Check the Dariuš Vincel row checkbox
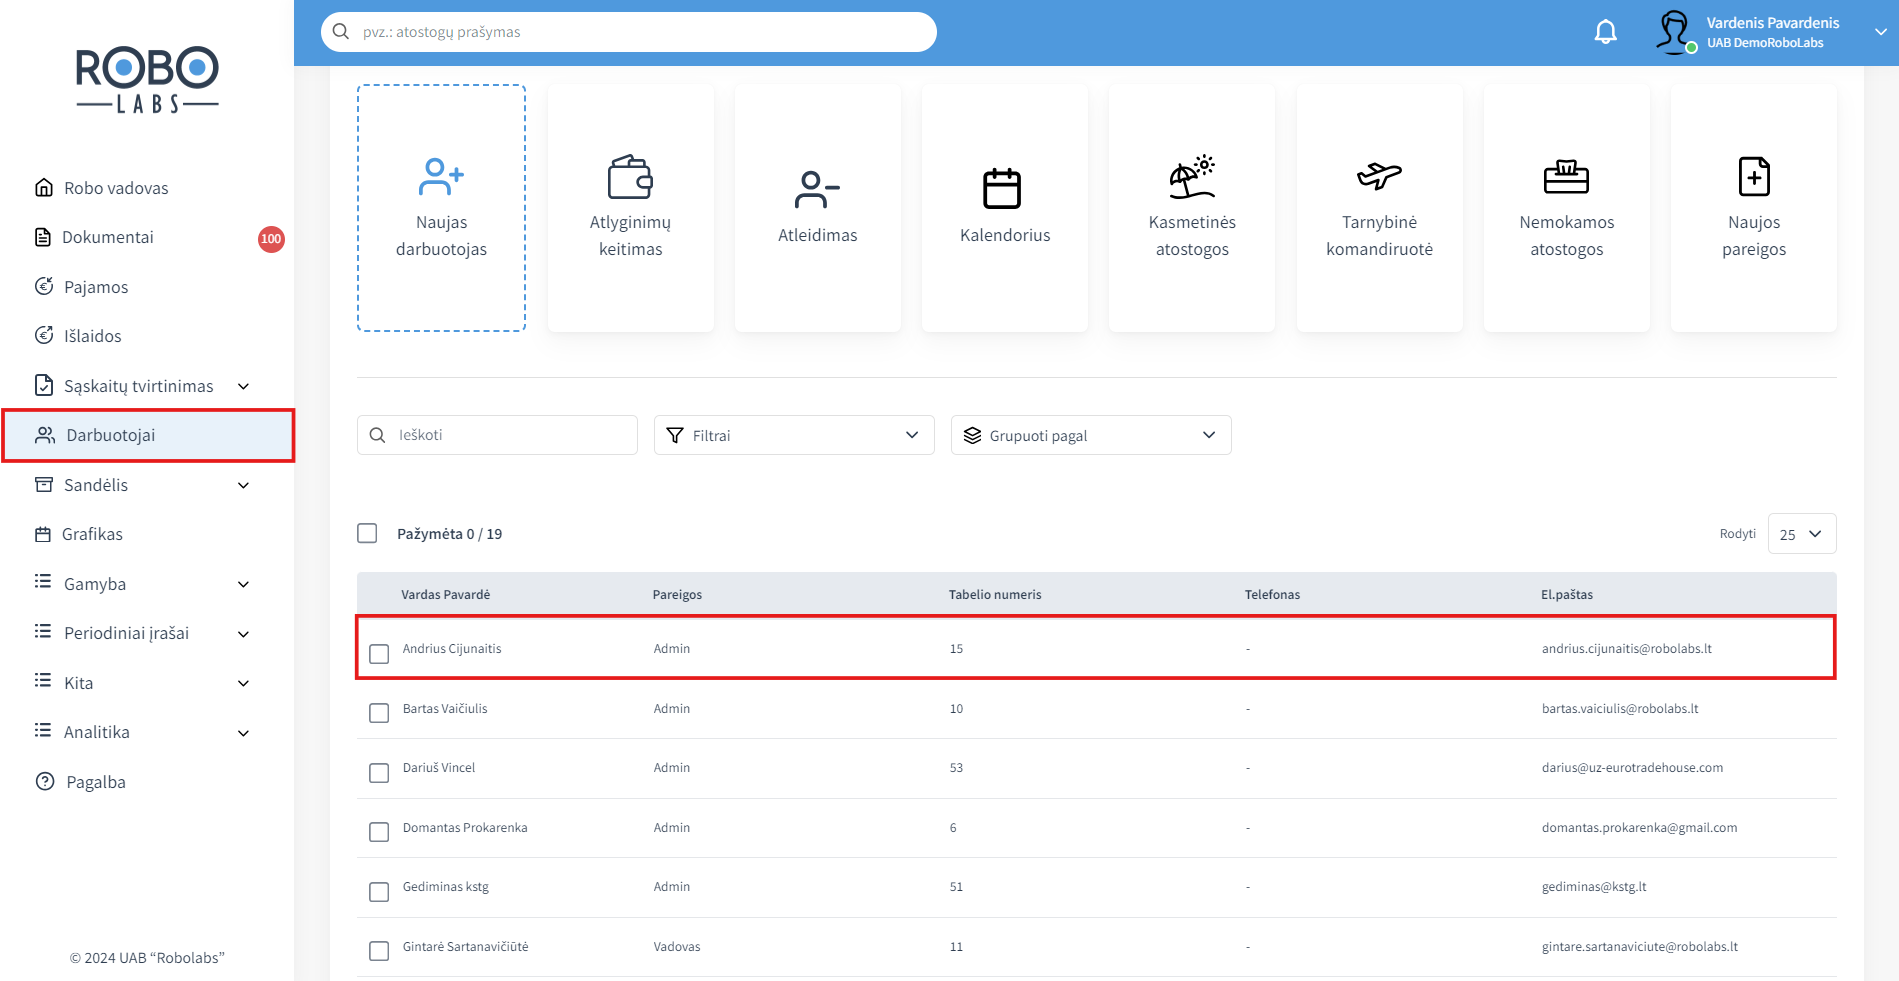 coord(379,773)
